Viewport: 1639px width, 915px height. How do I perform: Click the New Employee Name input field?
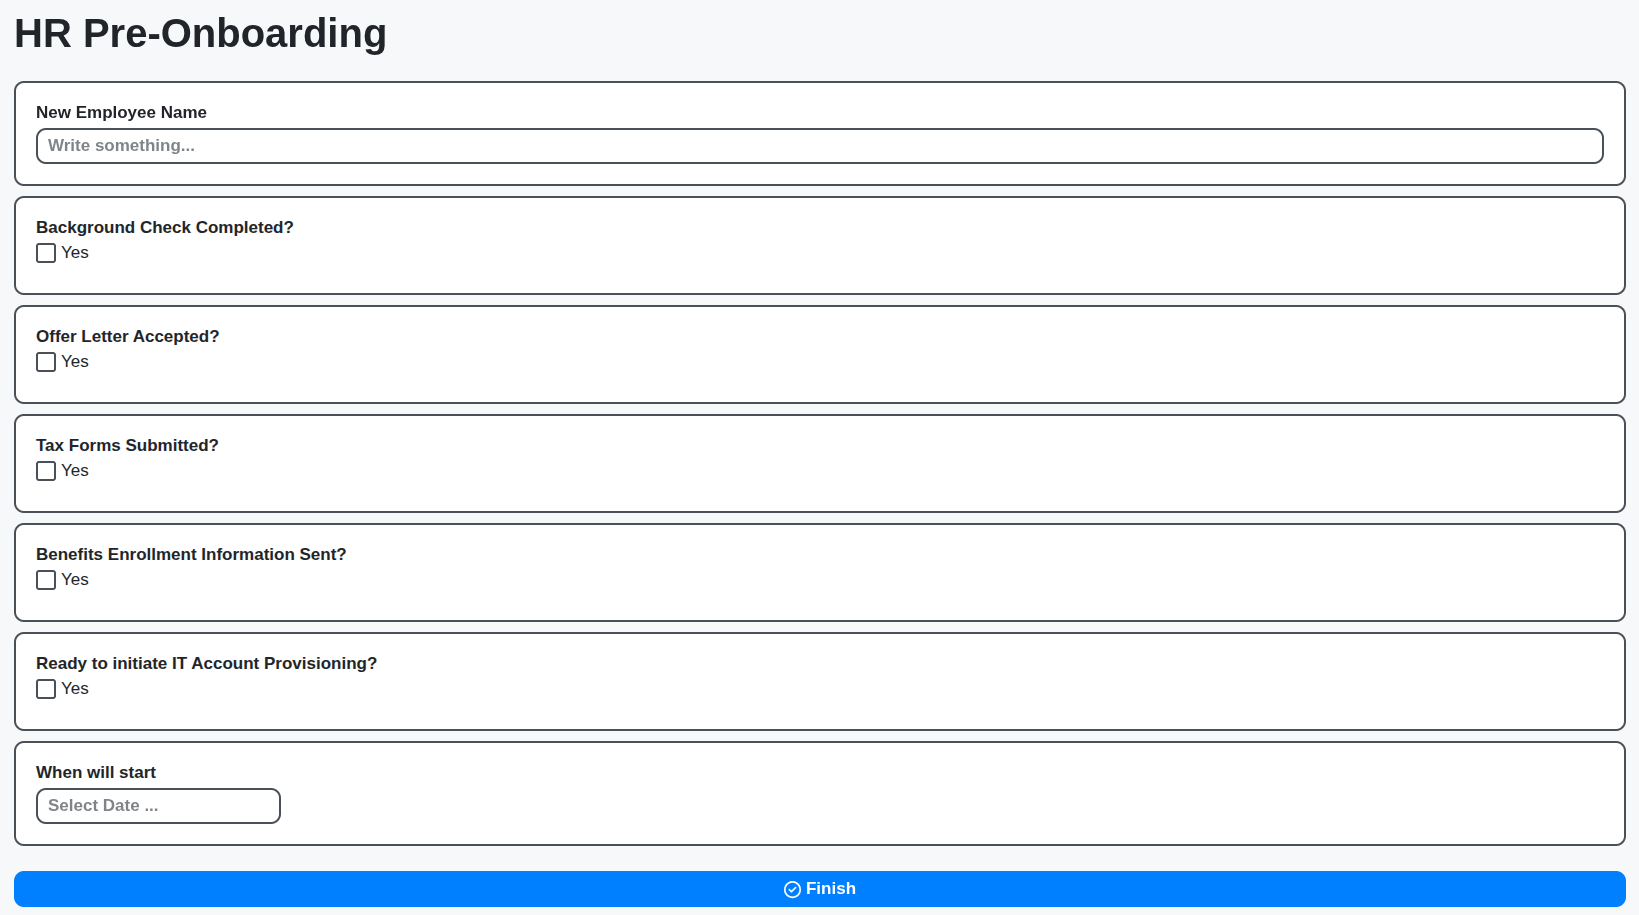point(818,146)
